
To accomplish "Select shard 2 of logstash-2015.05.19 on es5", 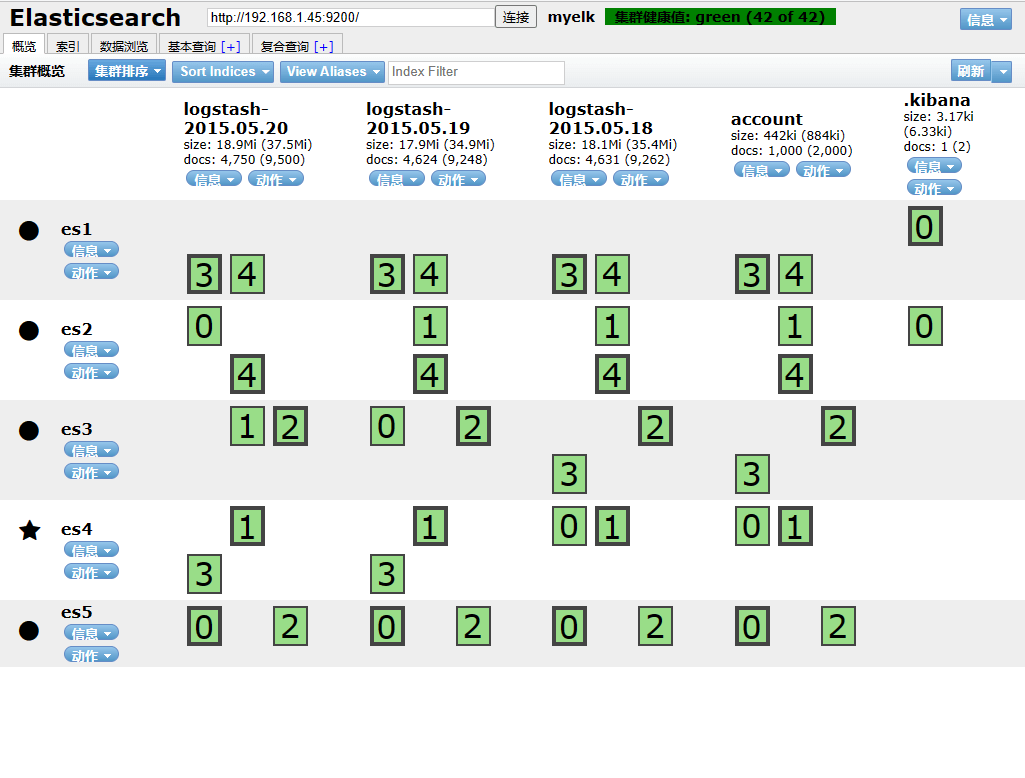I will tap(473, 626).
